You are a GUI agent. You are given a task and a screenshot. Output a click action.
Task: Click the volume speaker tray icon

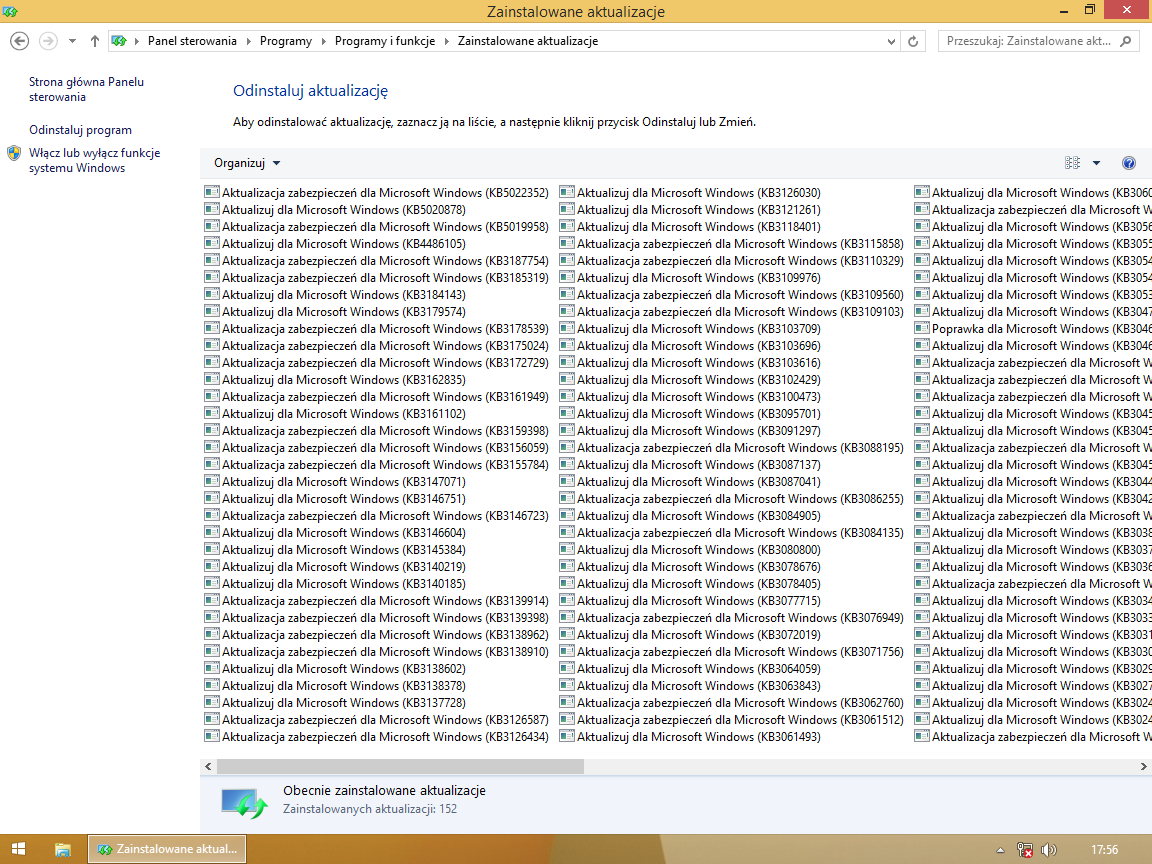tap(1048, 849)
